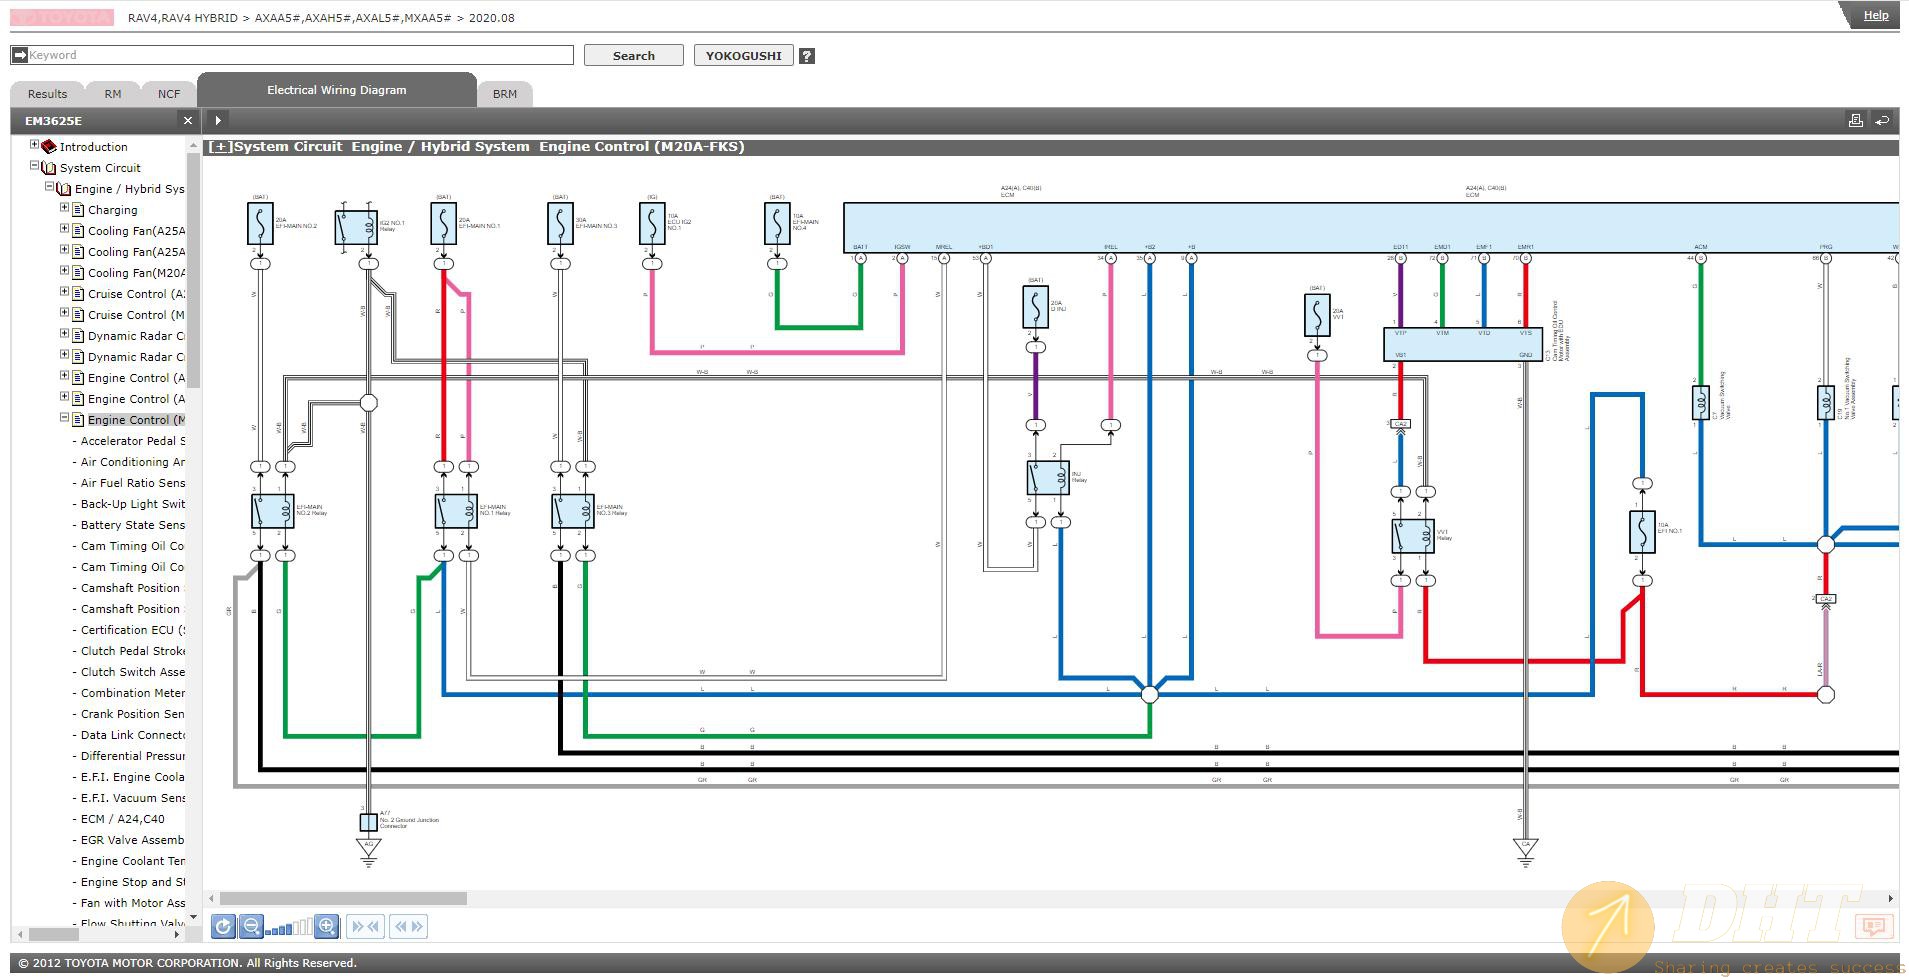This screenshot has height=980, width=1909.
Task: Open Crank Position Sen item
Action: (132, 714)
